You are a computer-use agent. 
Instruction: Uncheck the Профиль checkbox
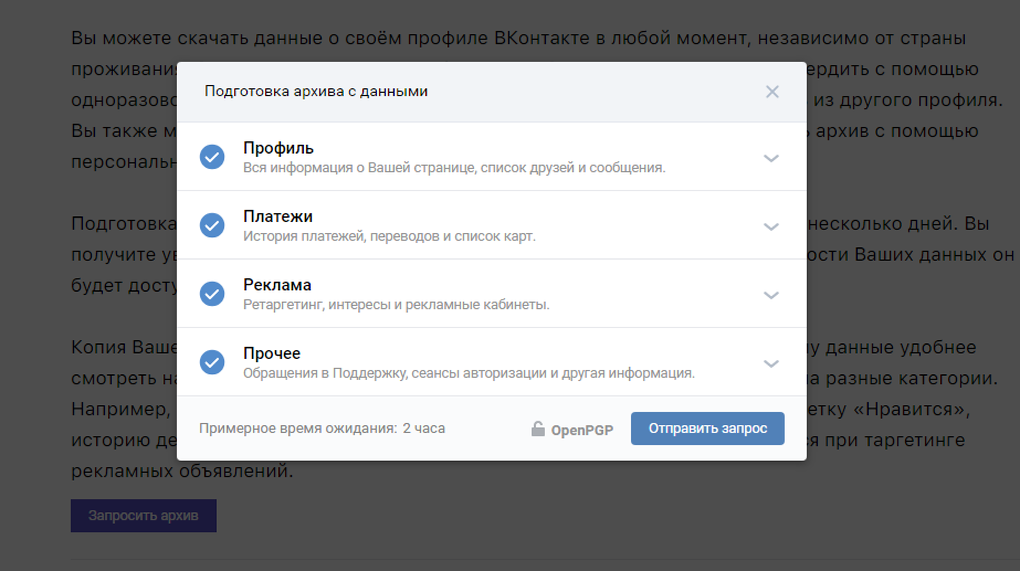[x=212, y=157]
